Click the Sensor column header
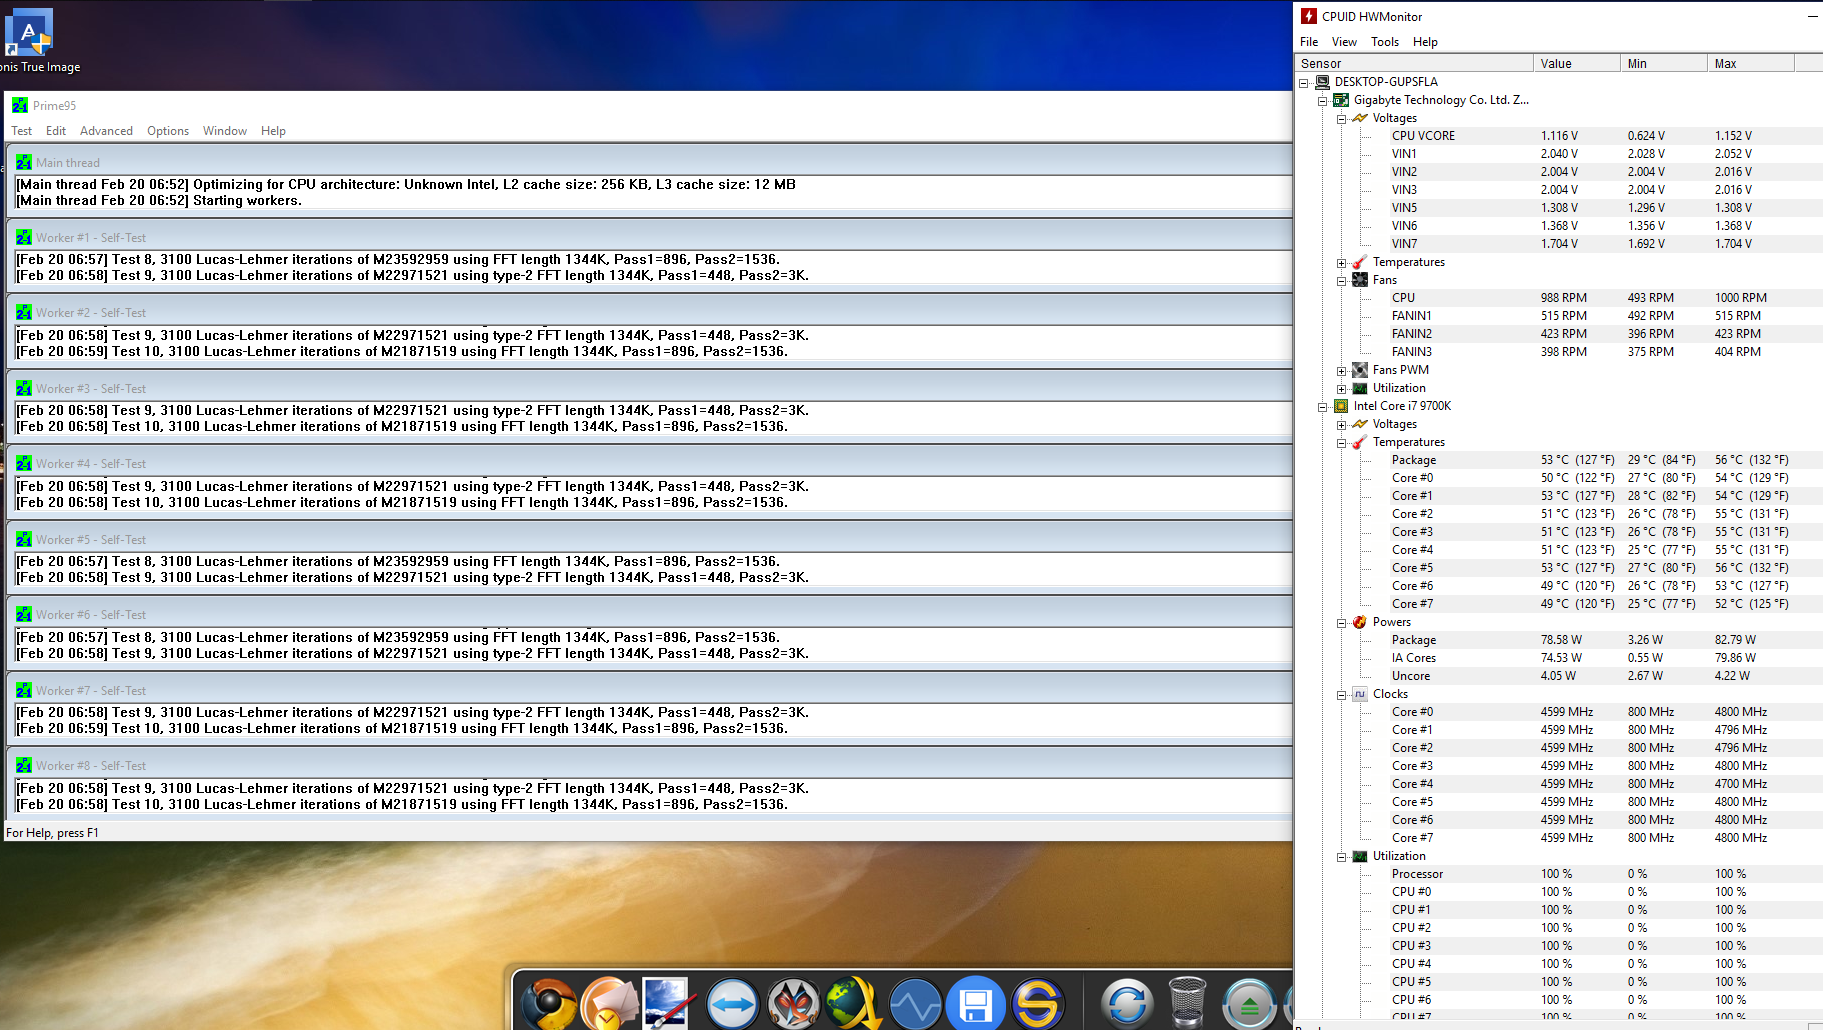 (x=1414, y=63)
